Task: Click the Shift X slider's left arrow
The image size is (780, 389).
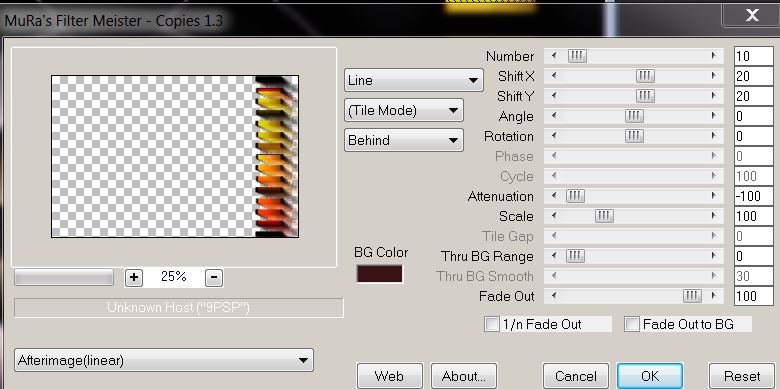Action: tap(554, 76)
